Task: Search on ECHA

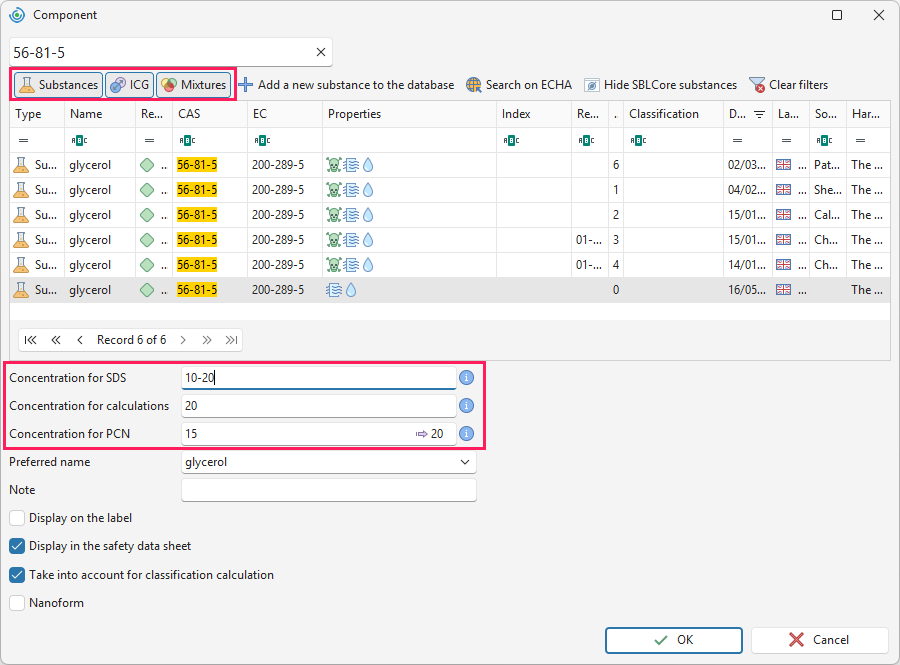Action: (519, 85)
